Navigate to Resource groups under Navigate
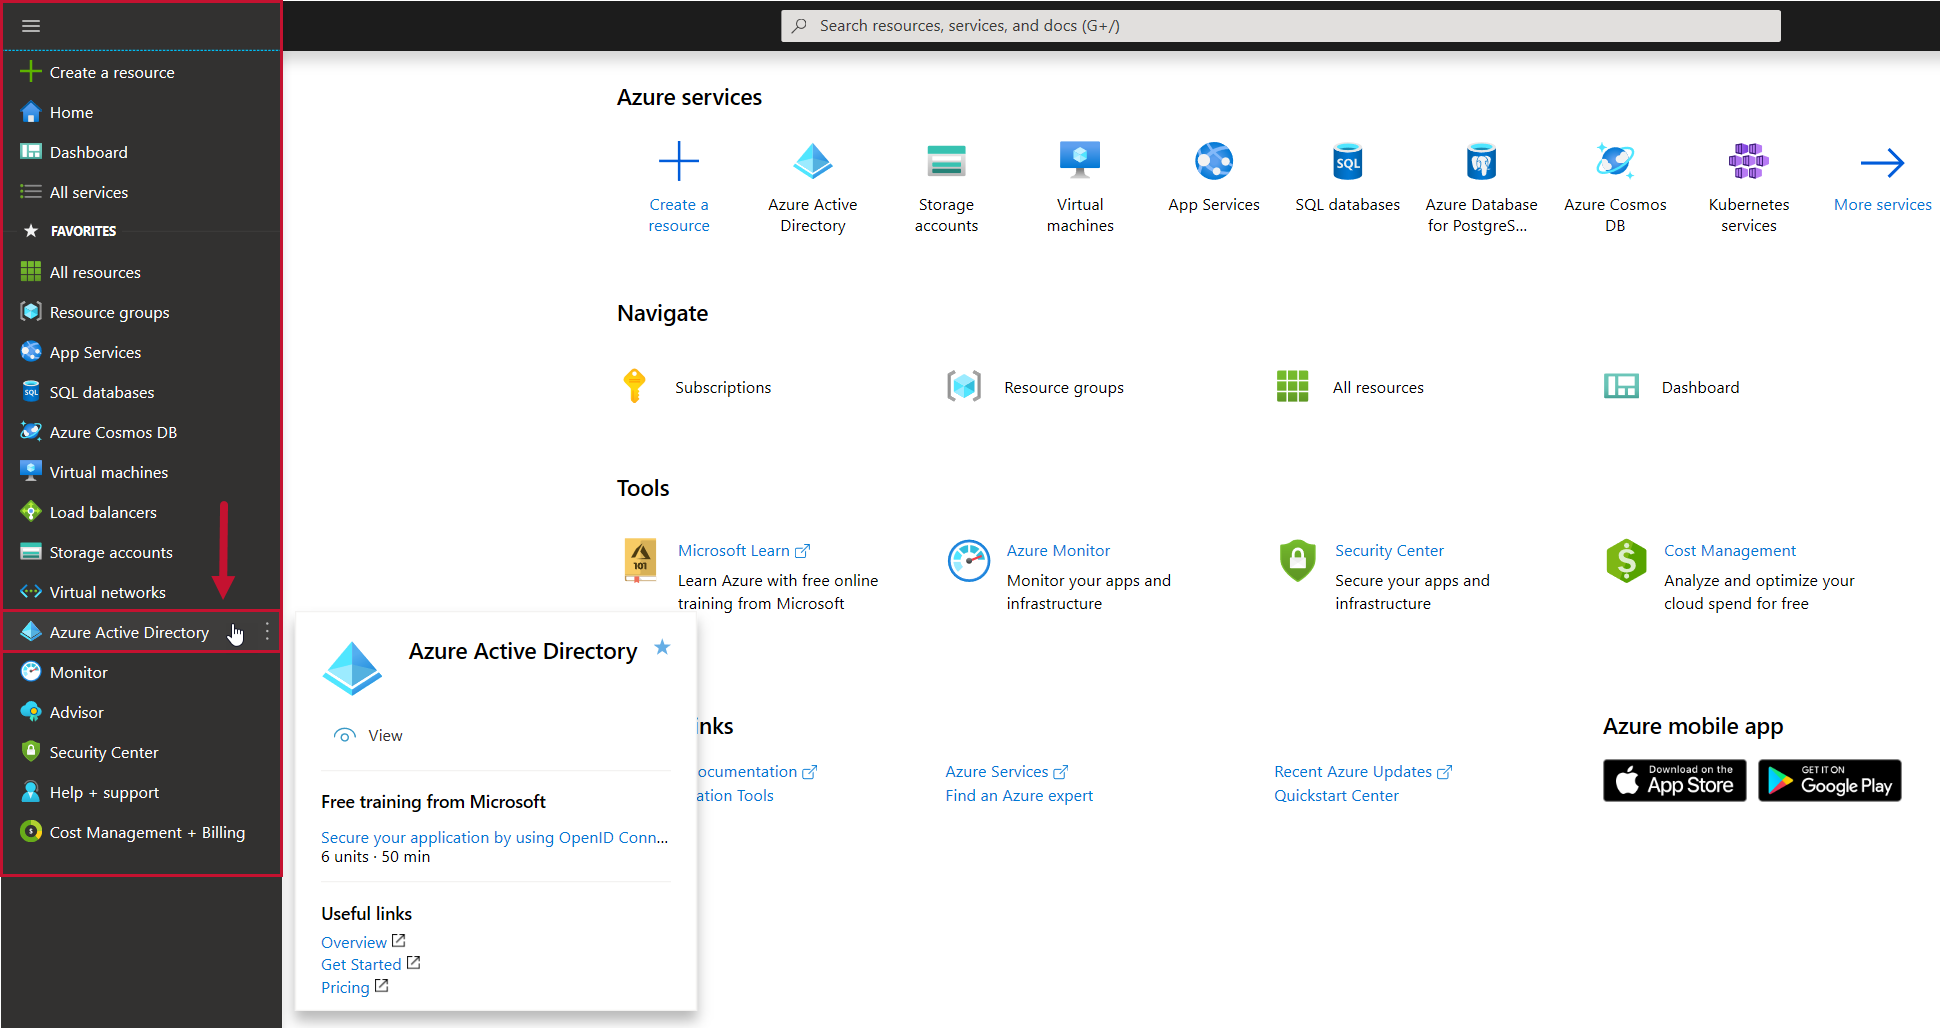This screenshot has height=1028, width=1940. click(x=1035, y=387)
